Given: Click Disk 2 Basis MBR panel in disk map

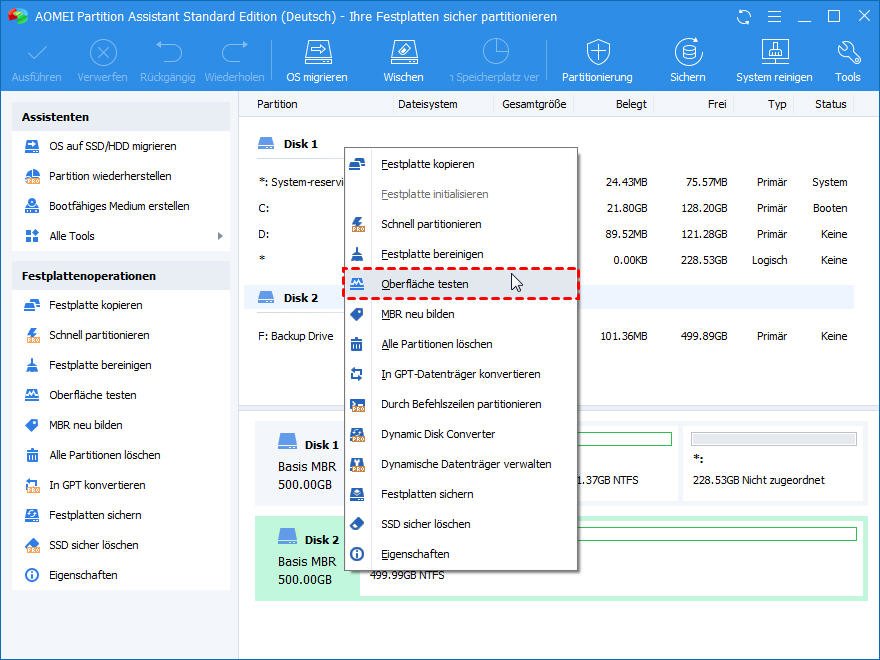Looking at the screenshot, I should [308, 559].
